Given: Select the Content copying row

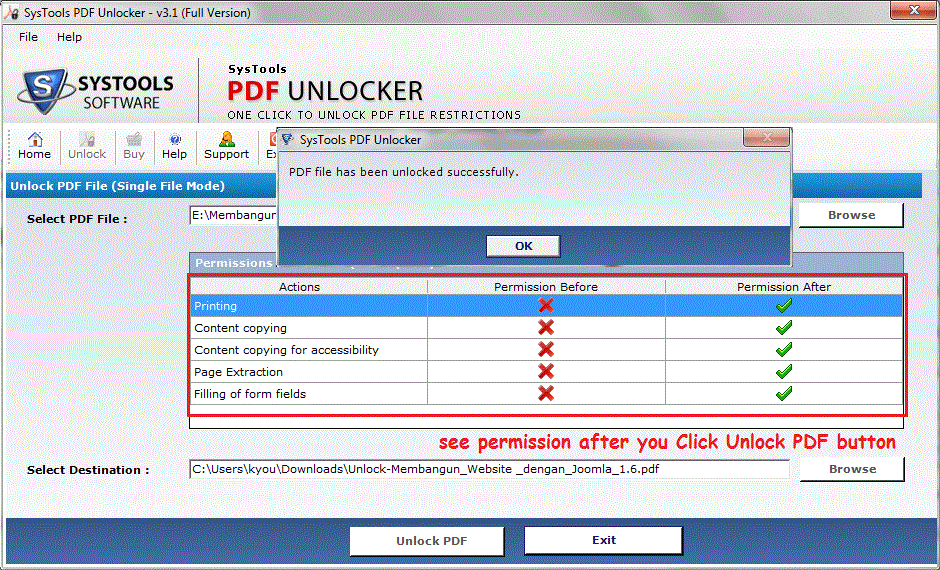Looking at the screenshot, I should coord(546,328).
